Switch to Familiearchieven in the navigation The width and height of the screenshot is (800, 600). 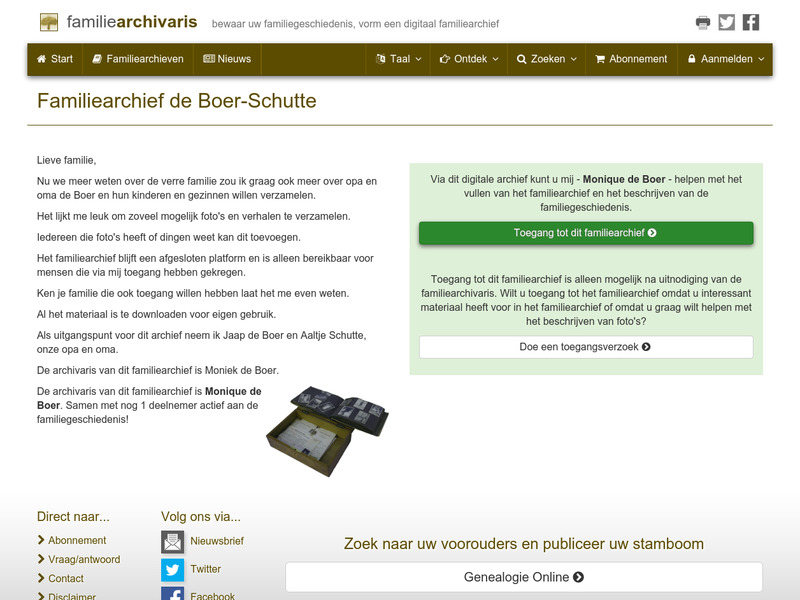[141, 59]
